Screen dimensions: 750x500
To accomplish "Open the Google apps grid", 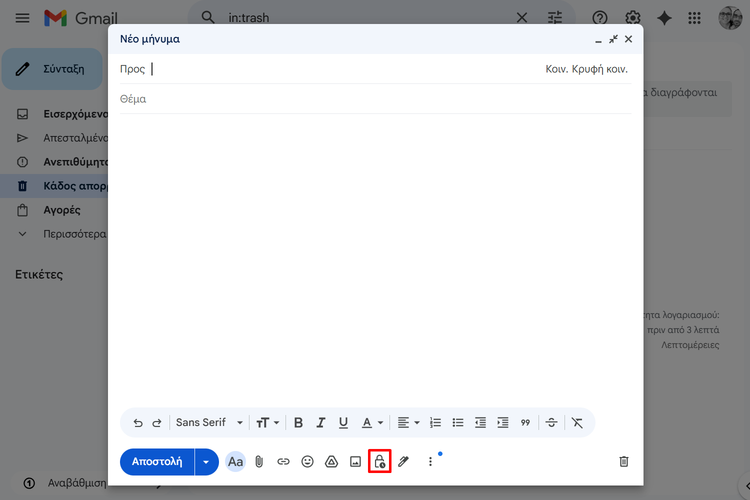I will 695,18.
